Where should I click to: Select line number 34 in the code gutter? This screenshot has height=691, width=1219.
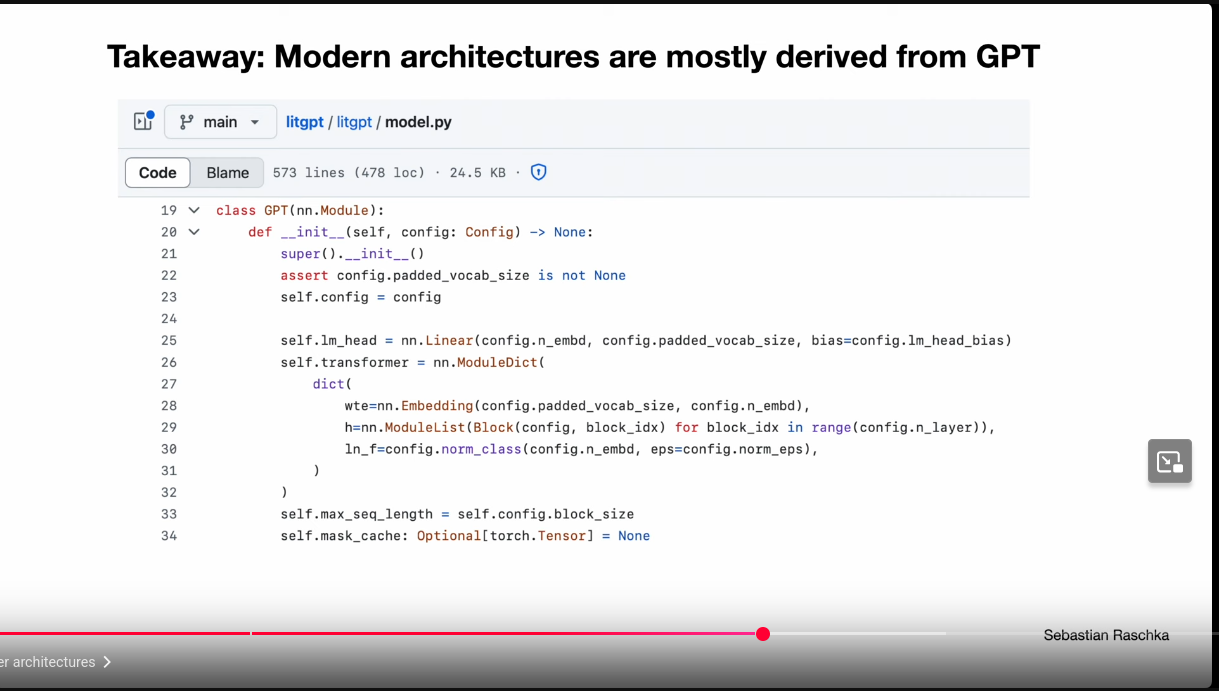pyautogui.click(x=168, y=536)
